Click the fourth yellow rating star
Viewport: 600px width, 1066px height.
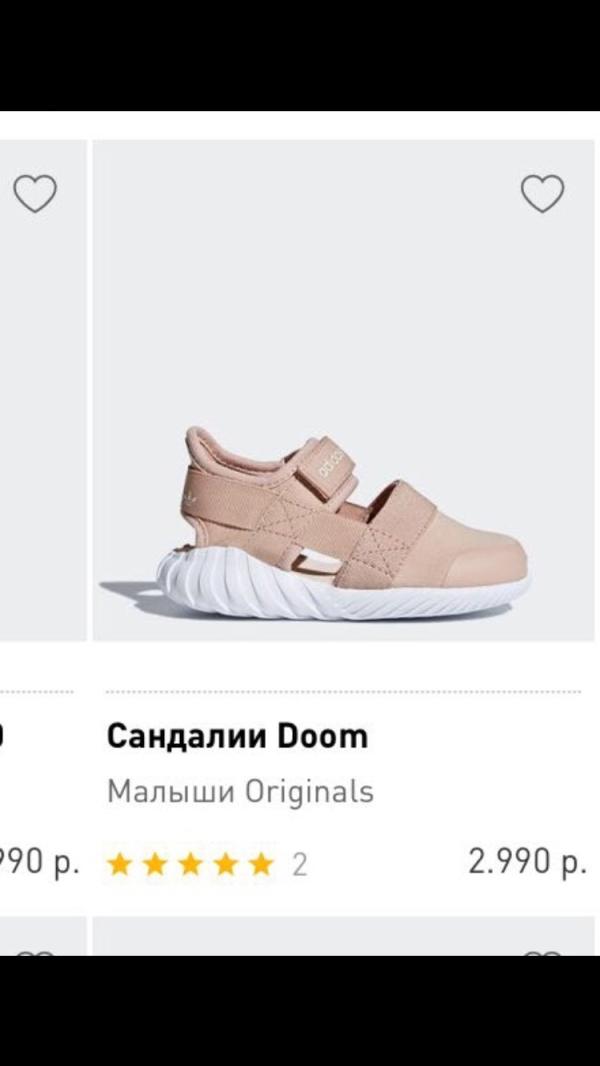pos(226,864)
